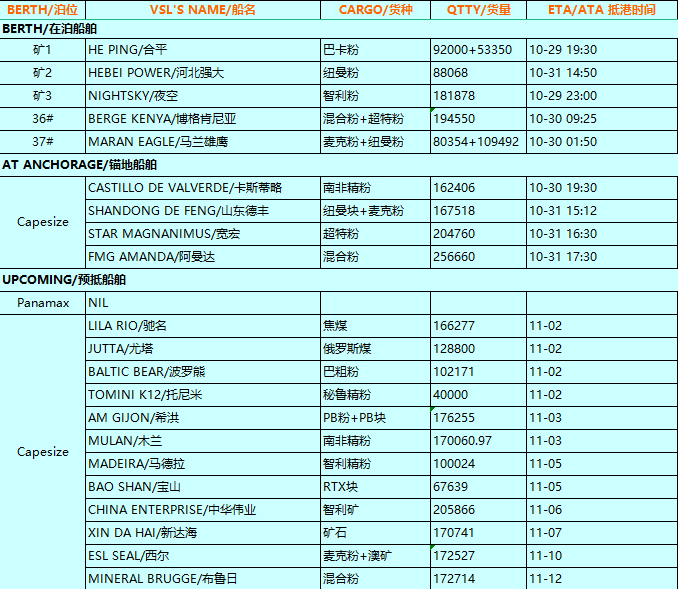678x589 pixels.
Task: Click vessel name MINERAL BRUGGE/布鲁日
Action: pyautogui.click(x=163, y=578)
